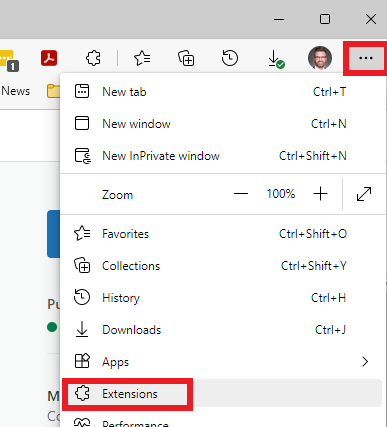Click the Extensions puzzle icon in menu

[x=82, y=393]
